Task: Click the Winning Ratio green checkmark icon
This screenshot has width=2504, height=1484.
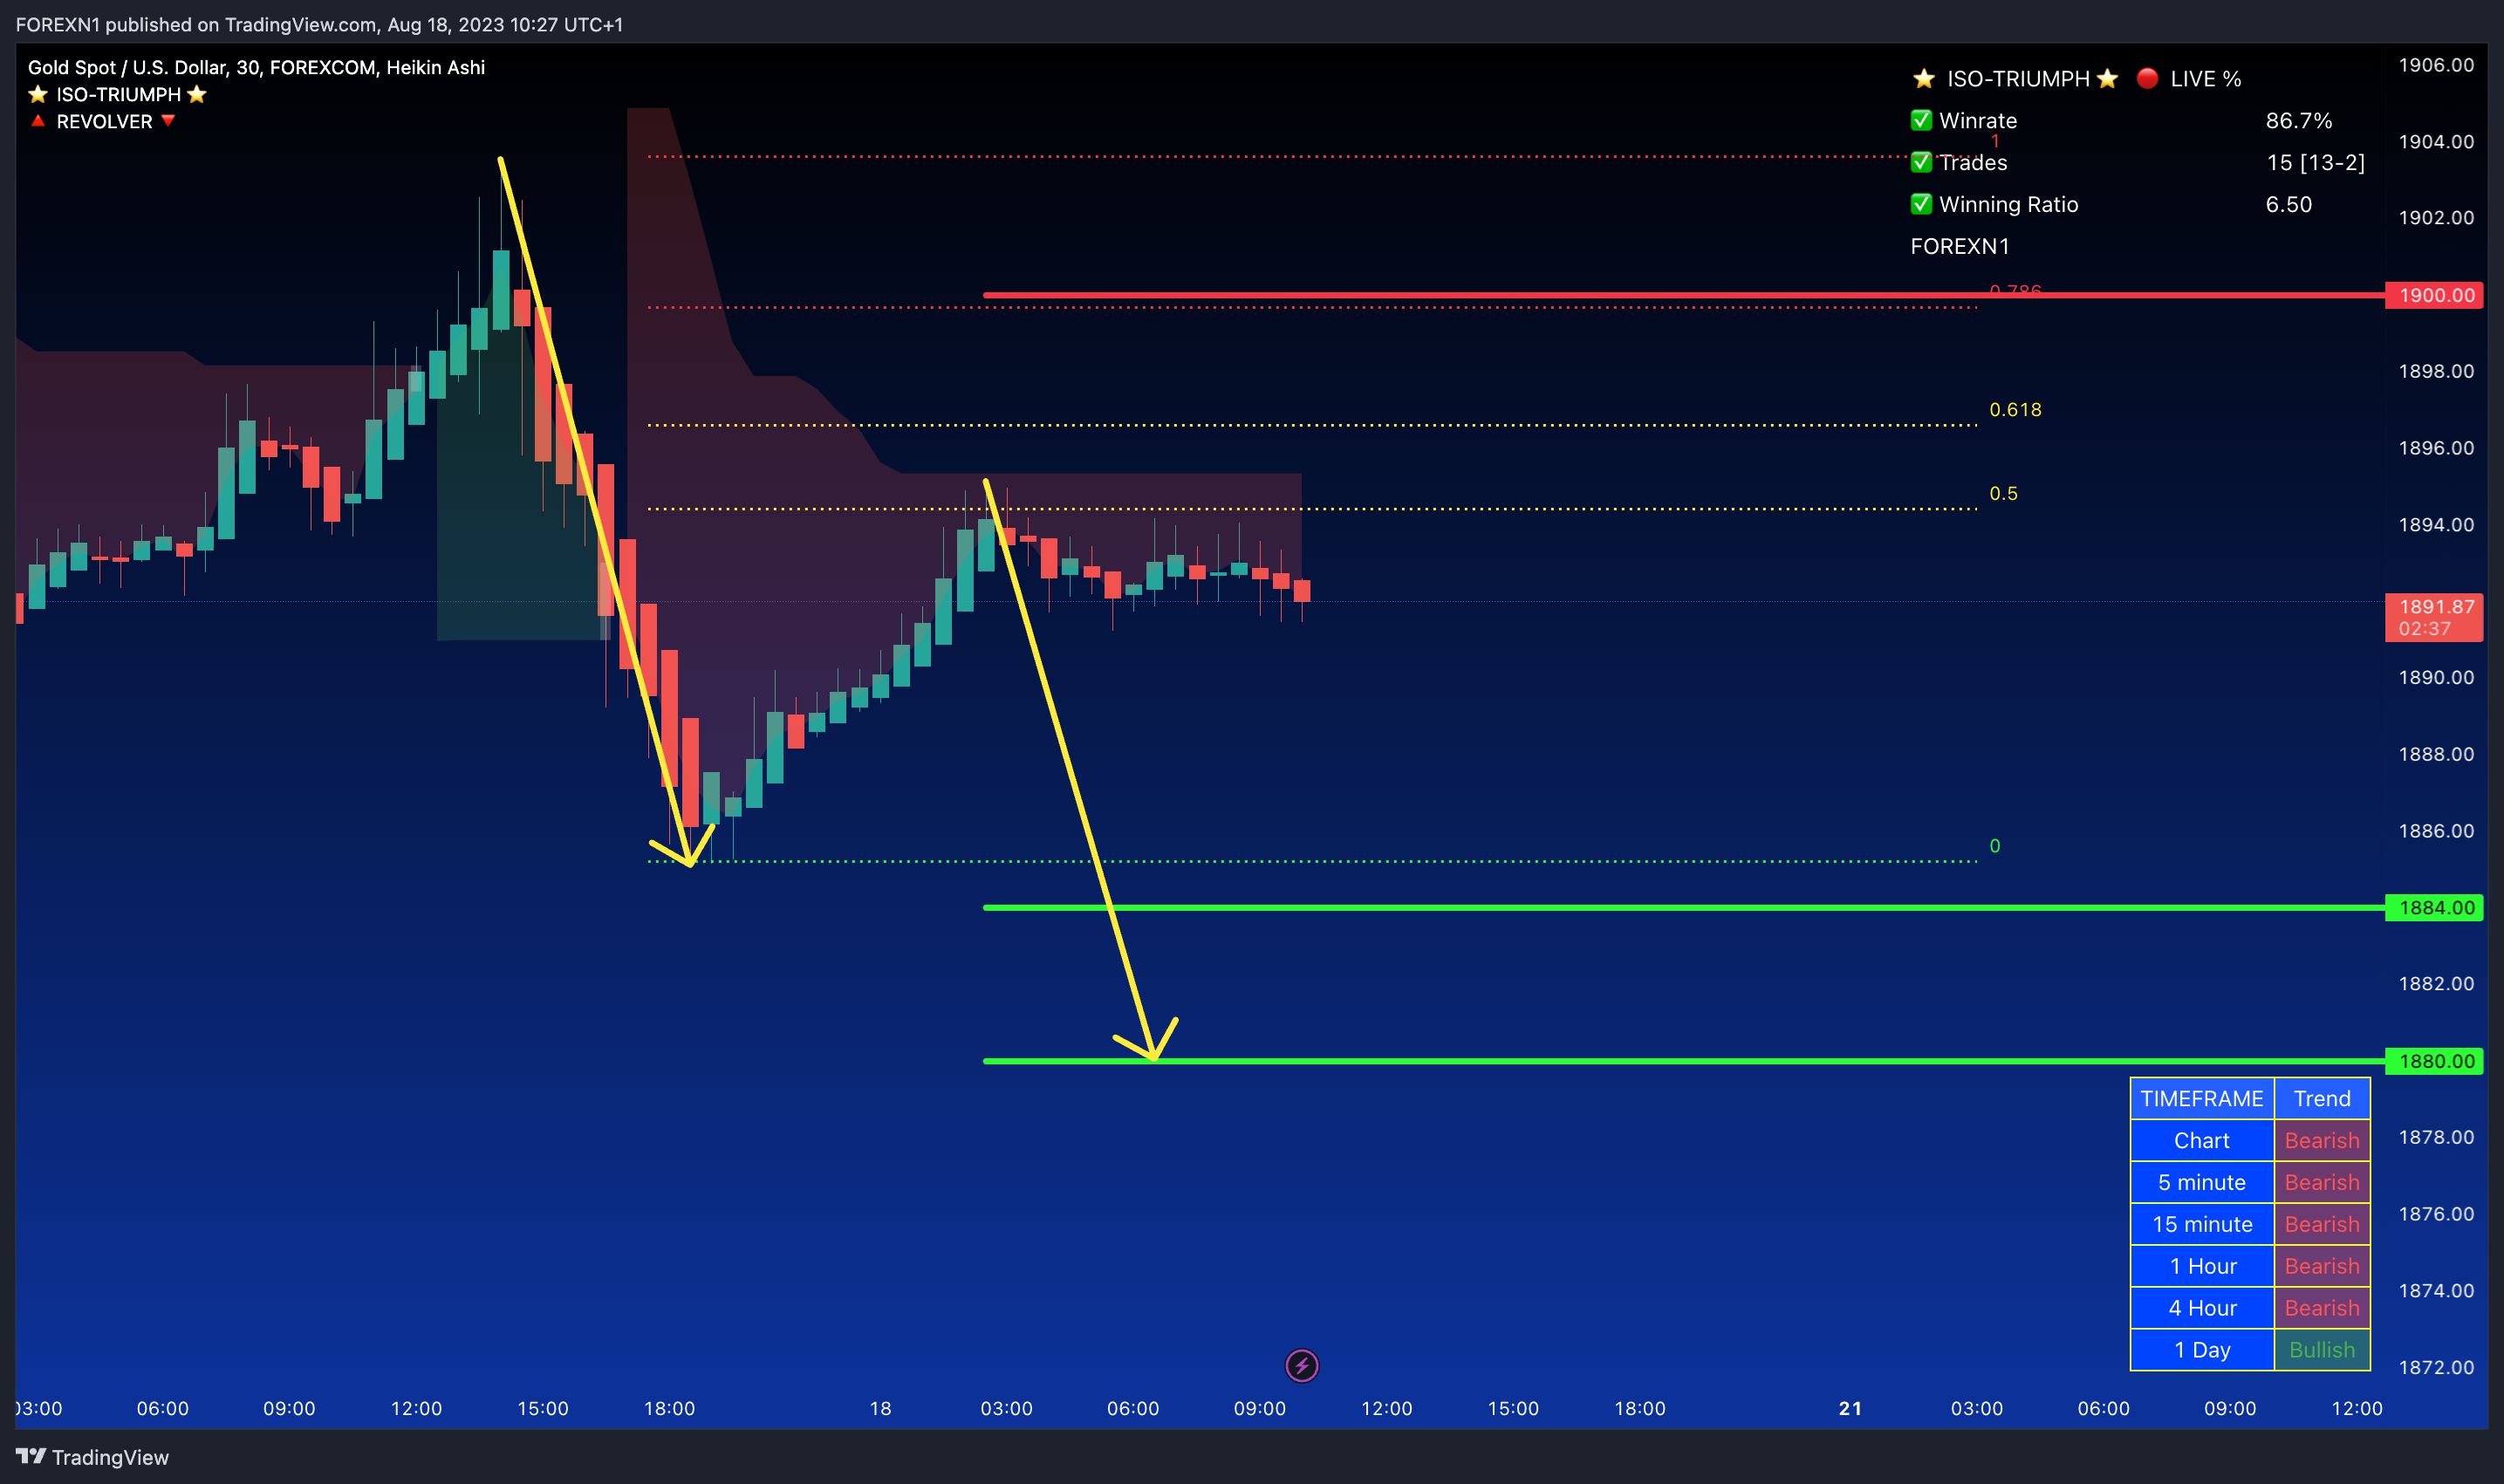Action: coord(1921,204)
